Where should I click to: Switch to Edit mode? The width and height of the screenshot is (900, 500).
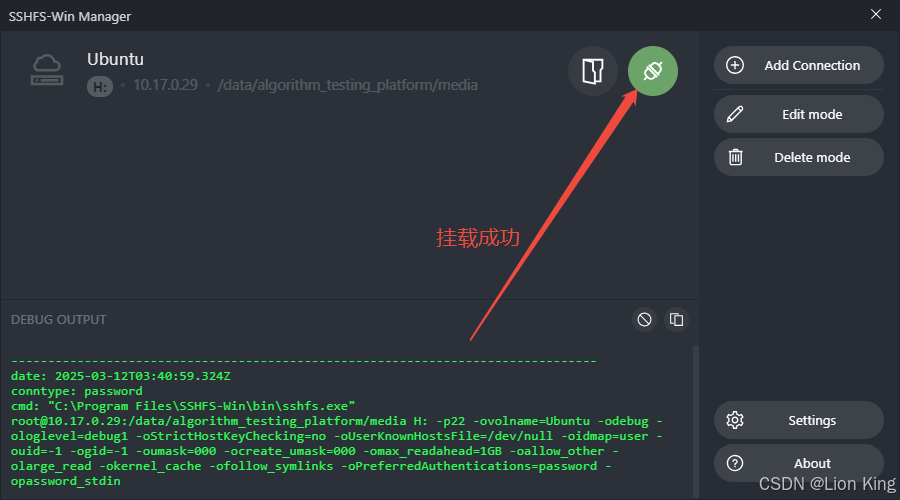tap(798, 114)
